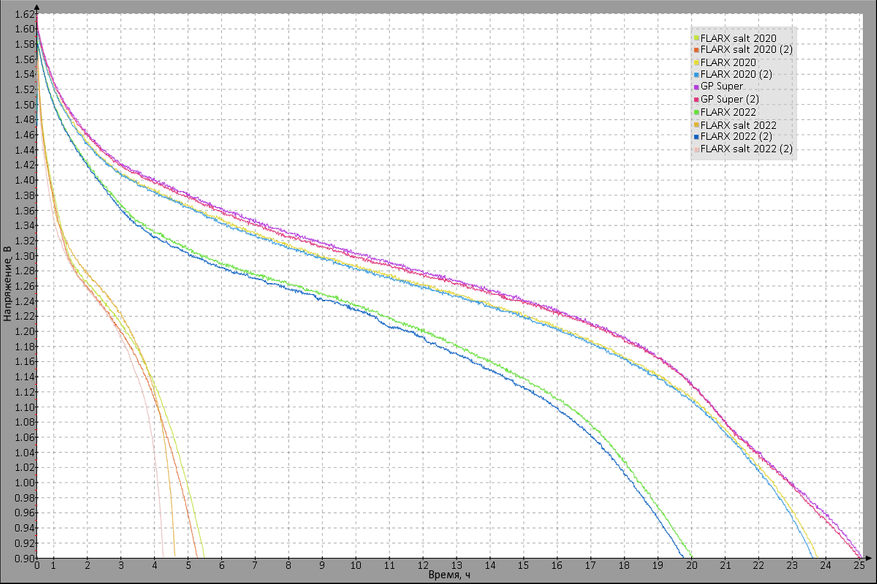Click the green FLARX 2022 legend swatch

click(697, 112)
